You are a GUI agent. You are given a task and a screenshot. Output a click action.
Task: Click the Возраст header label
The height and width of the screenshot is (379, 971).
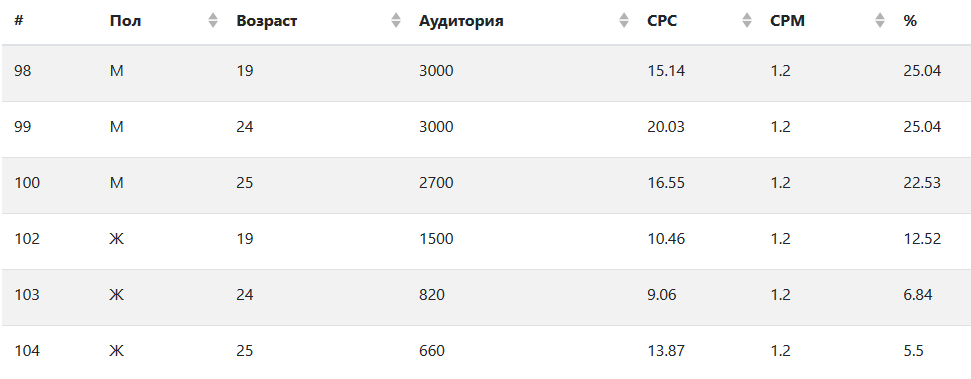click(x=266, y=21)
